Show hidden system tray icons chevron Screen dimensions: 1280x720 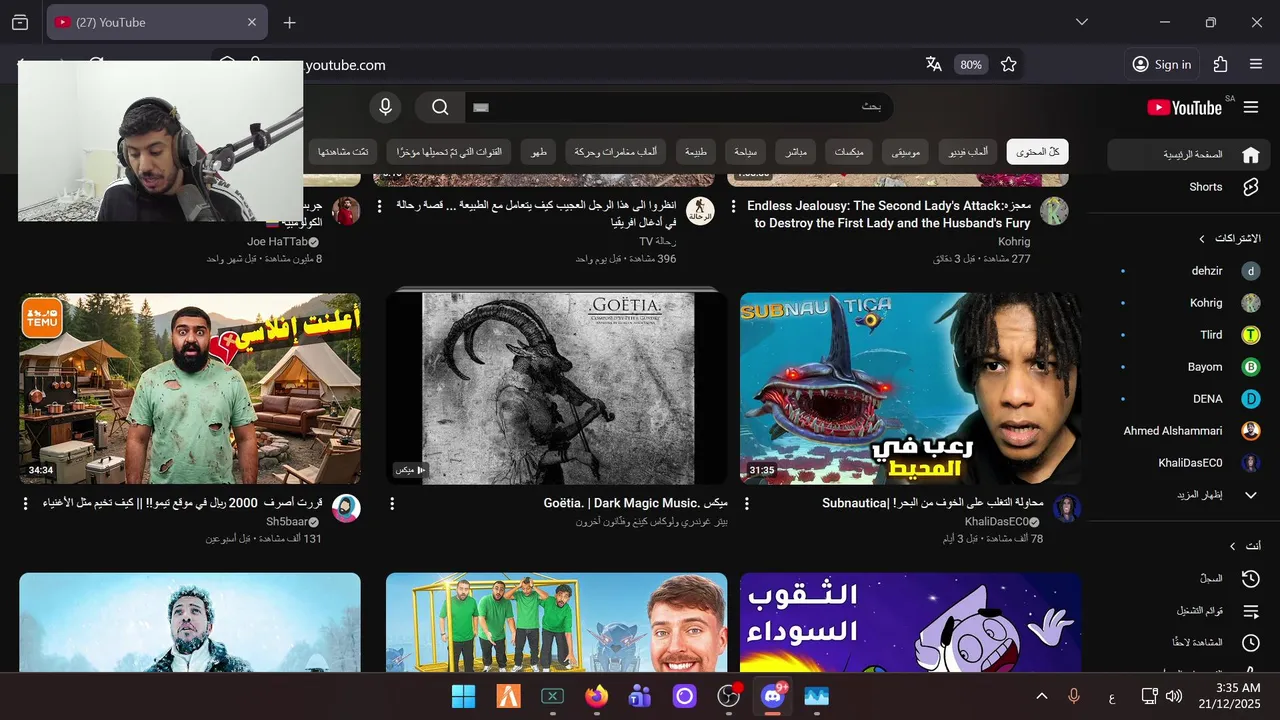(x=1041, y=696)
